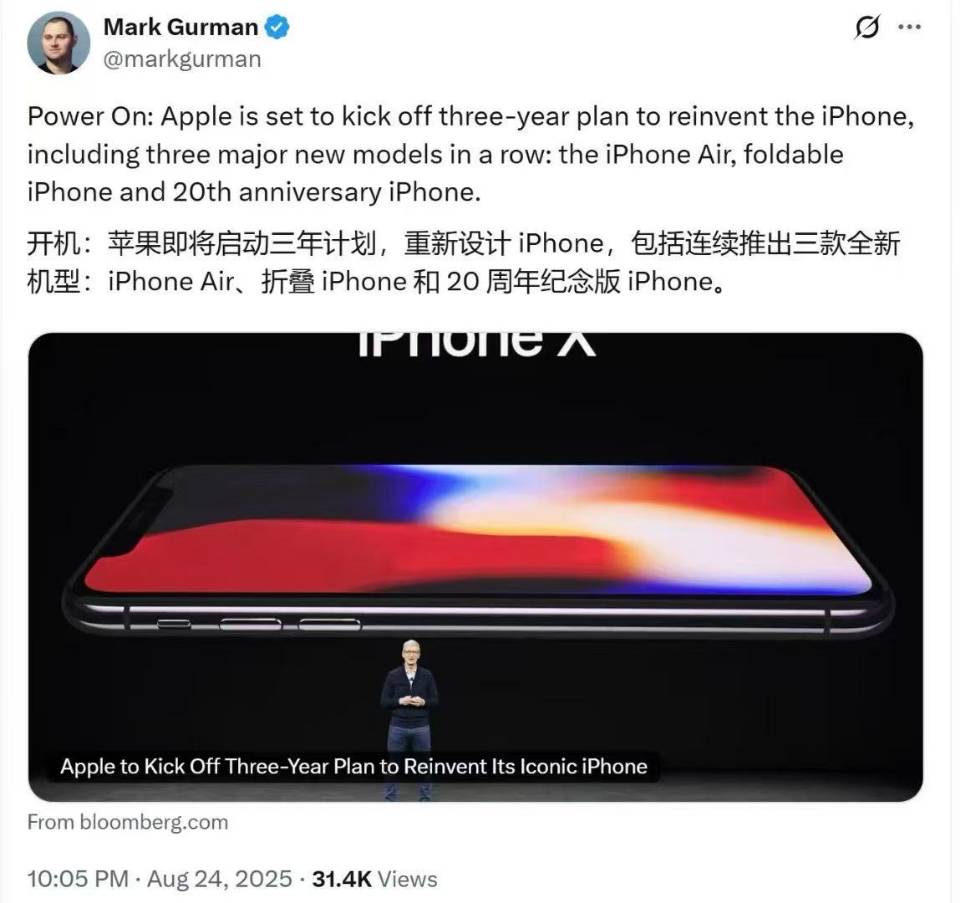The height and width of the screenshot is (903, 960).
Task: Click the iPhone X title in the card
Action: click(477, 343)
